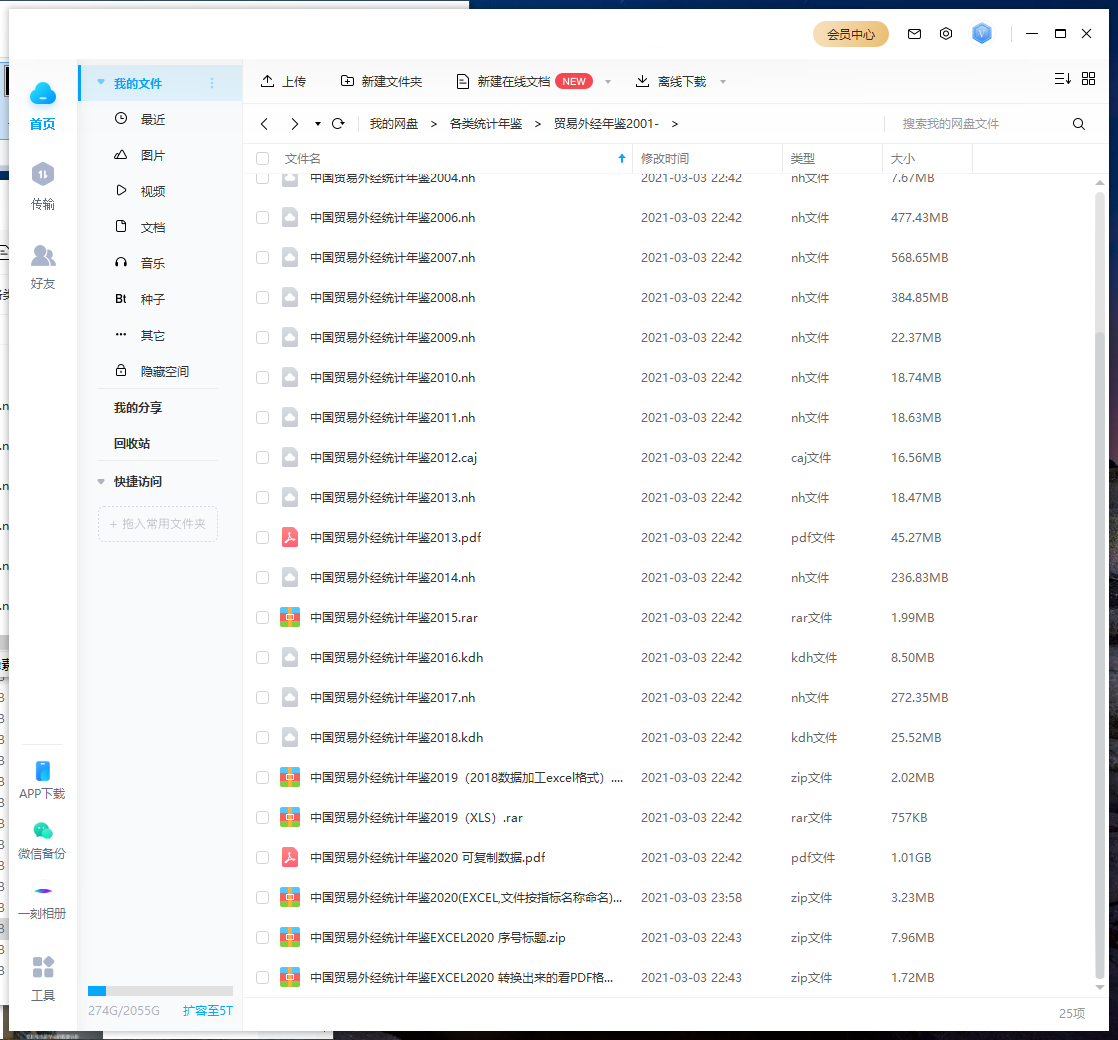Open settings hexagon icon in title bar
This screenshot has width=1118, height=1040.
(x=945, y=34)
